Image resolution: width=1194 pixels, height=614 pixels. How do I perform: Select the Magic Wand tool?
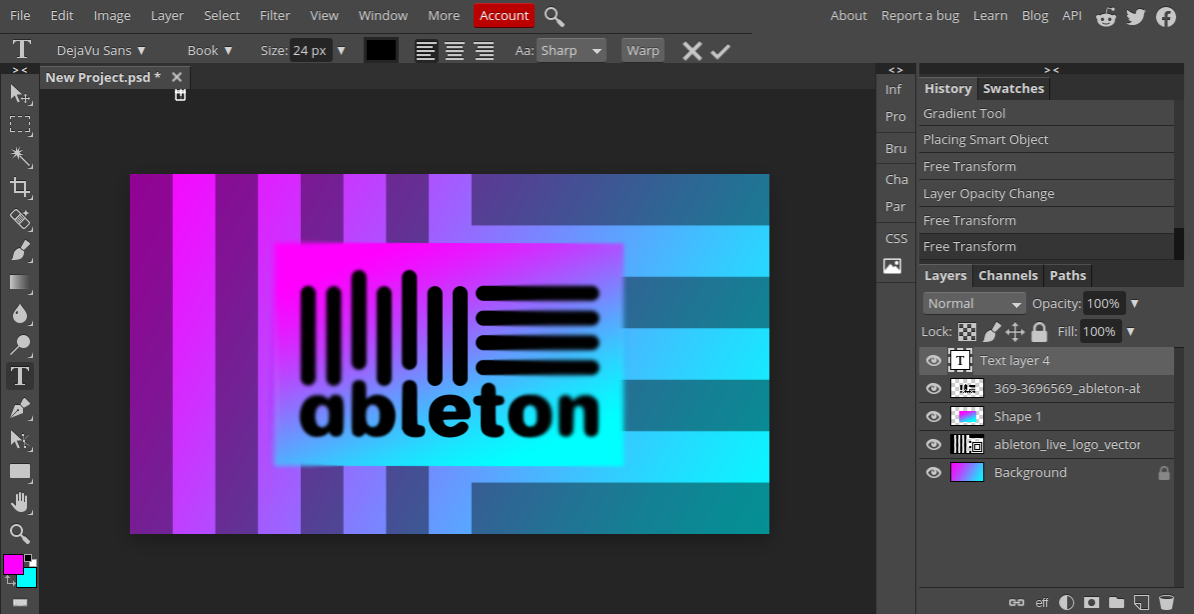[x=20, y=157]
